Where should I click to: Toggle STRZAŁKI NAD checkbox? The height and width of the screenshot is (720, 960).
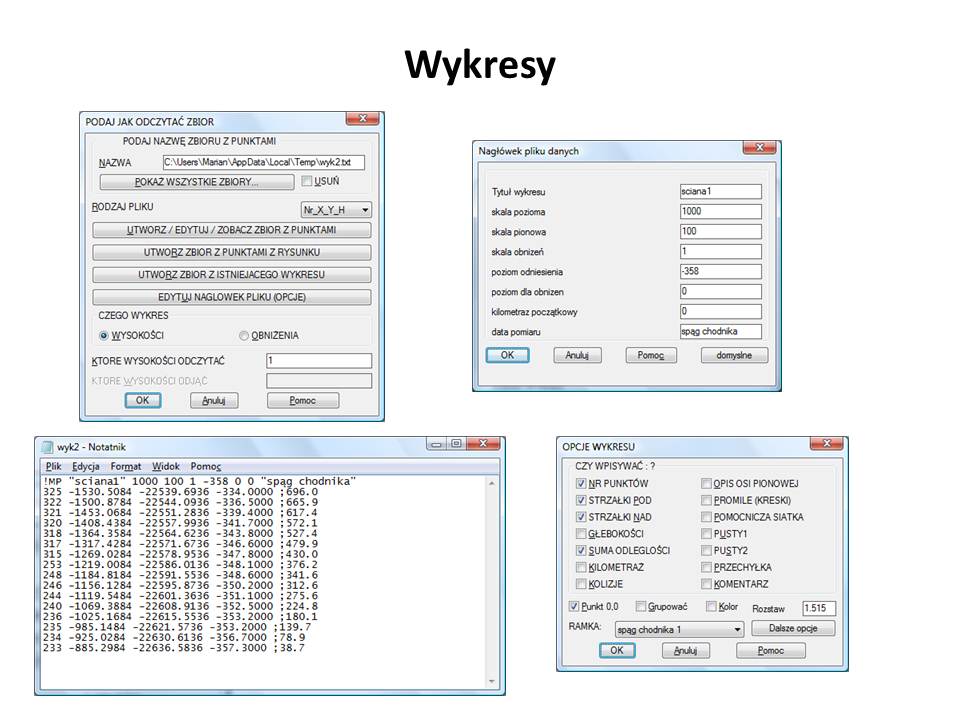[x=581, y=517]
